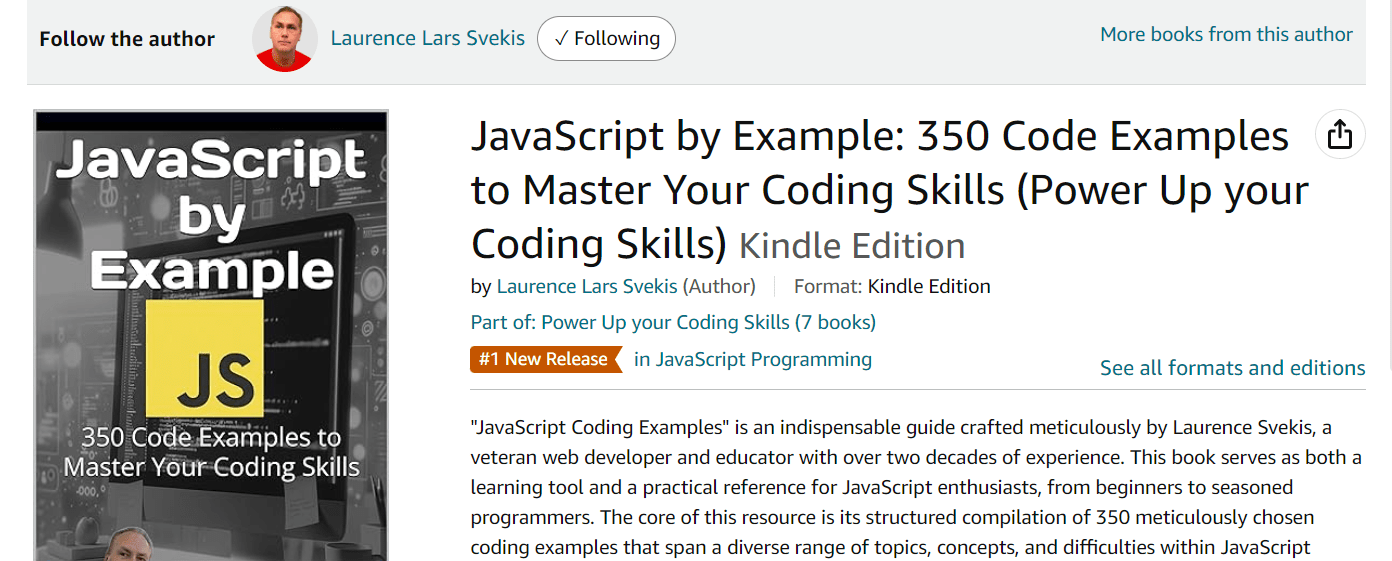Click the book description paragraph
Screen dimensions: 1392x561
[916, 488]
